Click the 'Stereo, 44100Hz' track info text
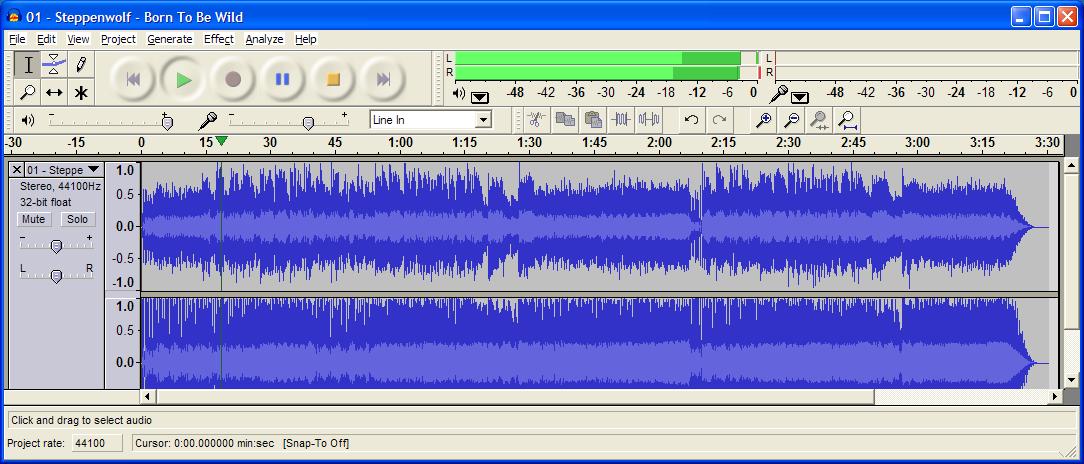 click(x=60, y=186)
